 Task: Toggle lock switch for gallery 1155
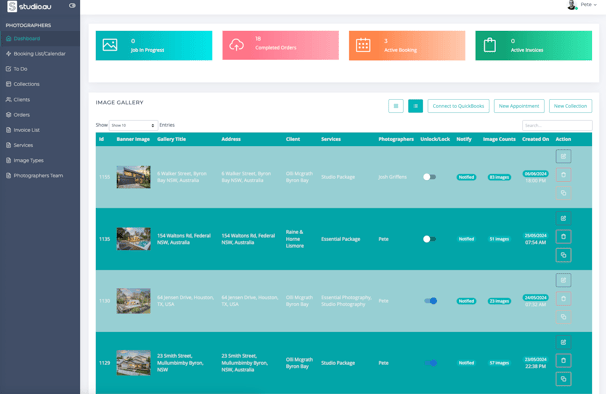[429, 177]
